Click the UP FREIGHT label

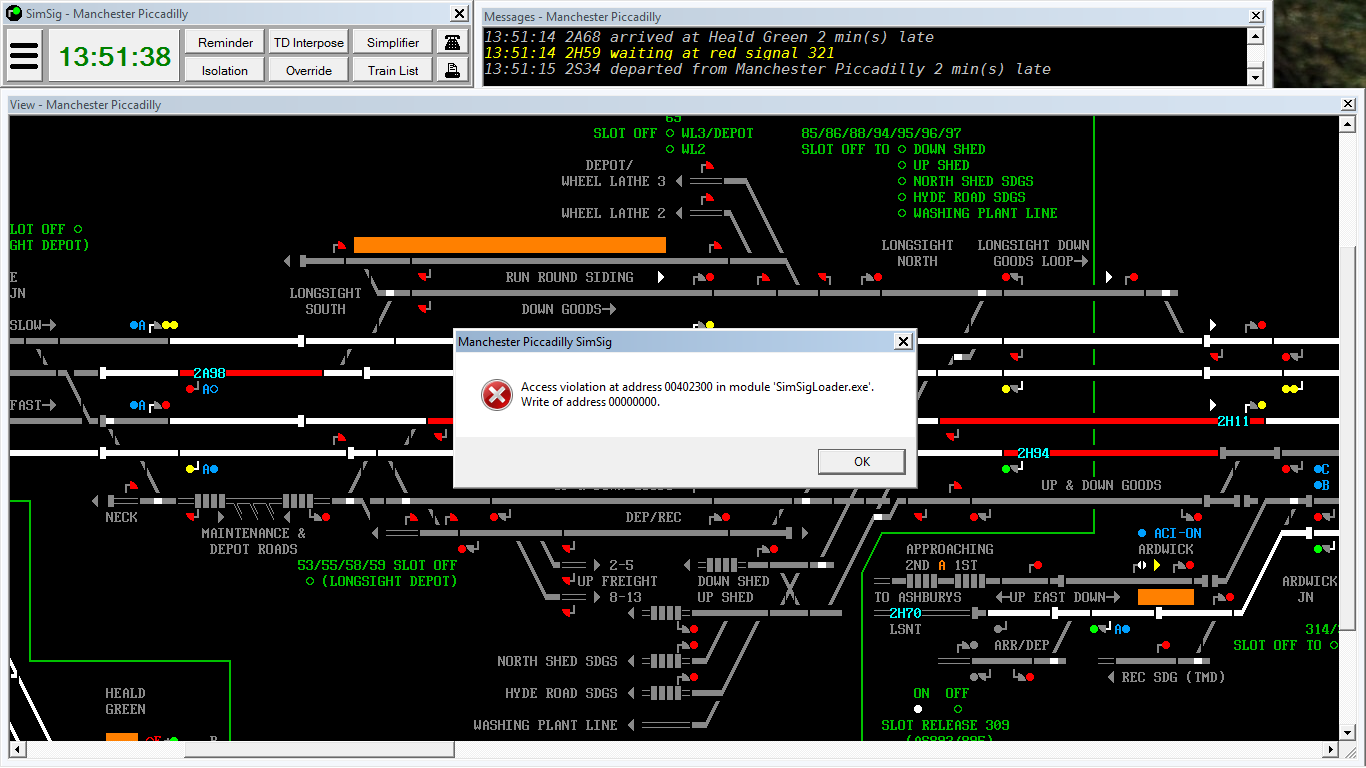(x=617, y=581)
